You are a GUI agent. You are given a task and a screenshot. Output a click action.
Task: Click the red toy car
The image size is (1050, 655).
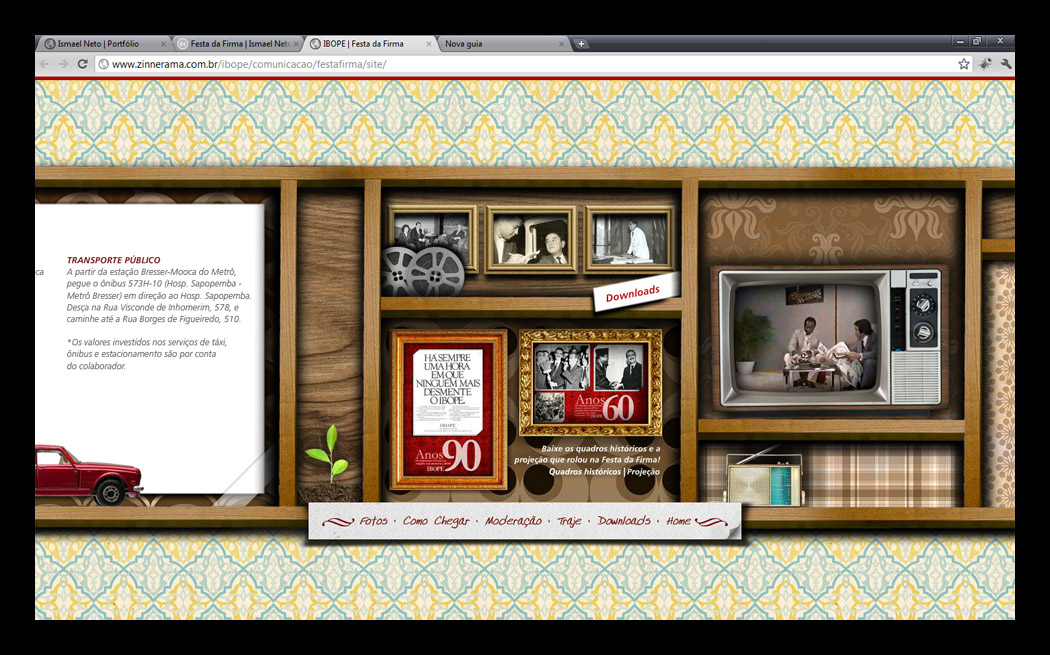[88, 474]
